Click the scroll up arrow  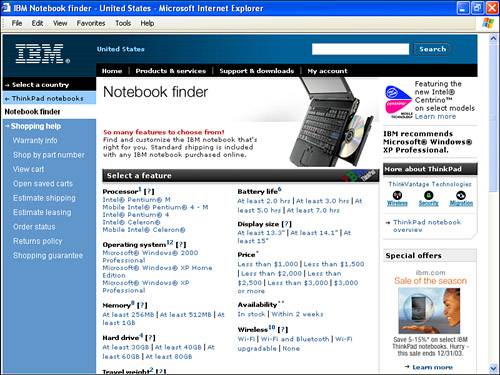click(x=493, y=39)
